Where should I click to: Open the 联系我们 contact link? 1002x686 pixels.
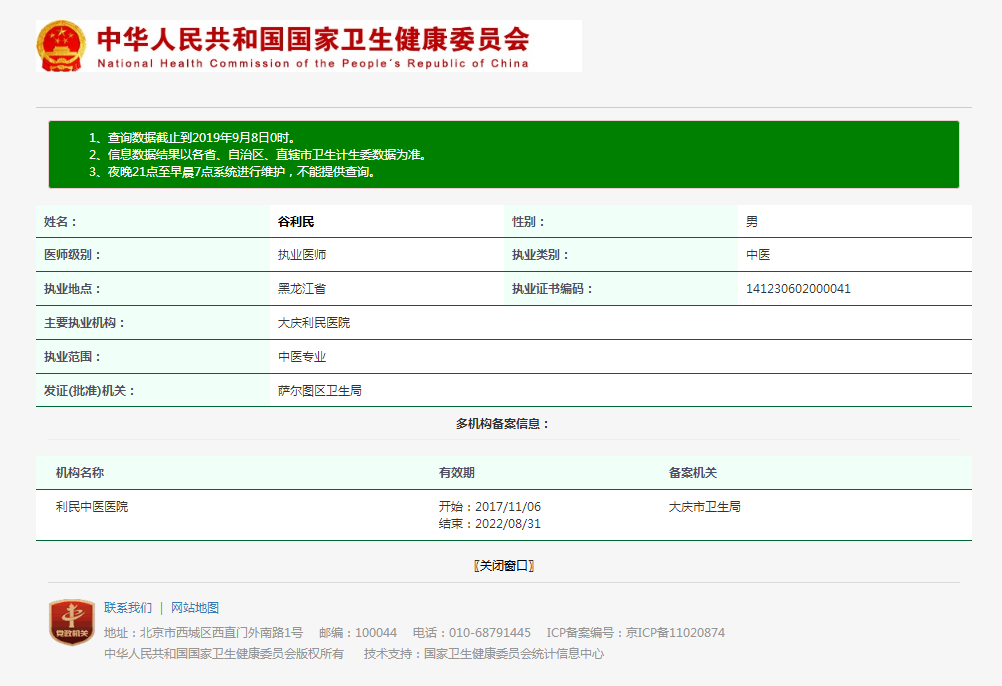[128, 607]
